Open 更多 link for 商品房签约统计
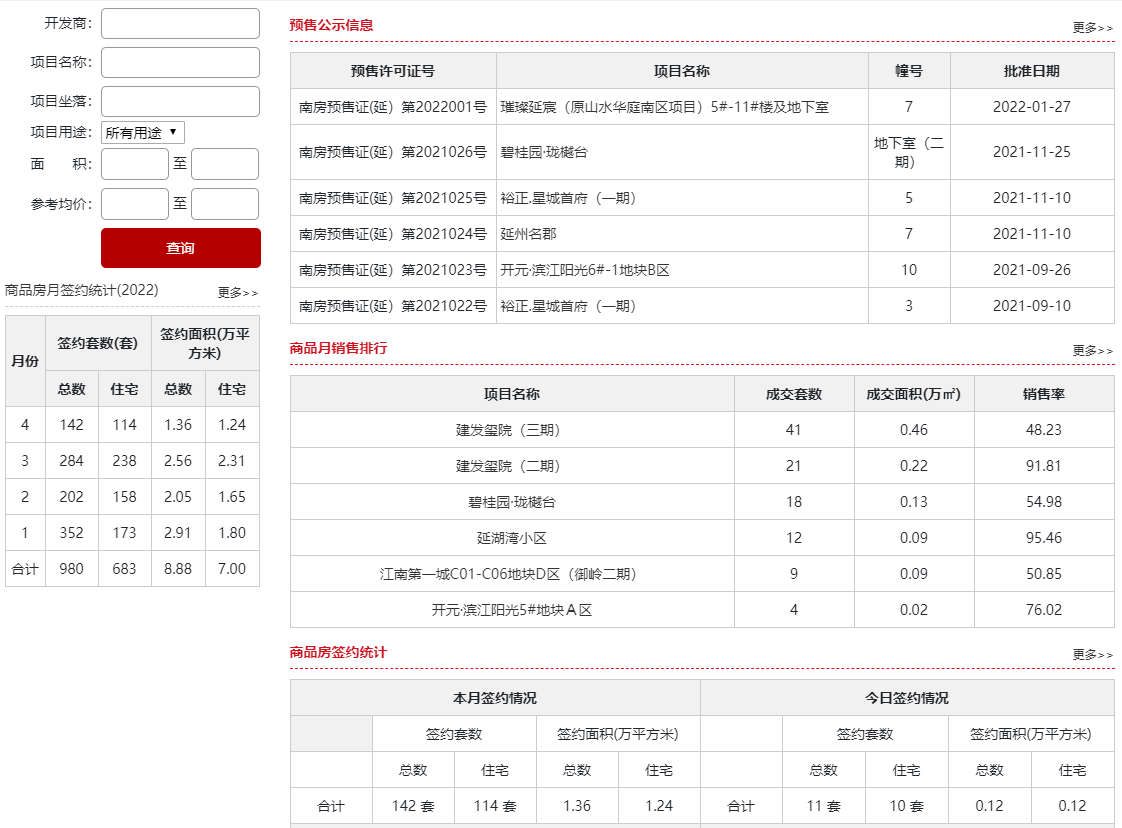The width and height of the screenshot is (1122, 828). tap(1092, 655)
